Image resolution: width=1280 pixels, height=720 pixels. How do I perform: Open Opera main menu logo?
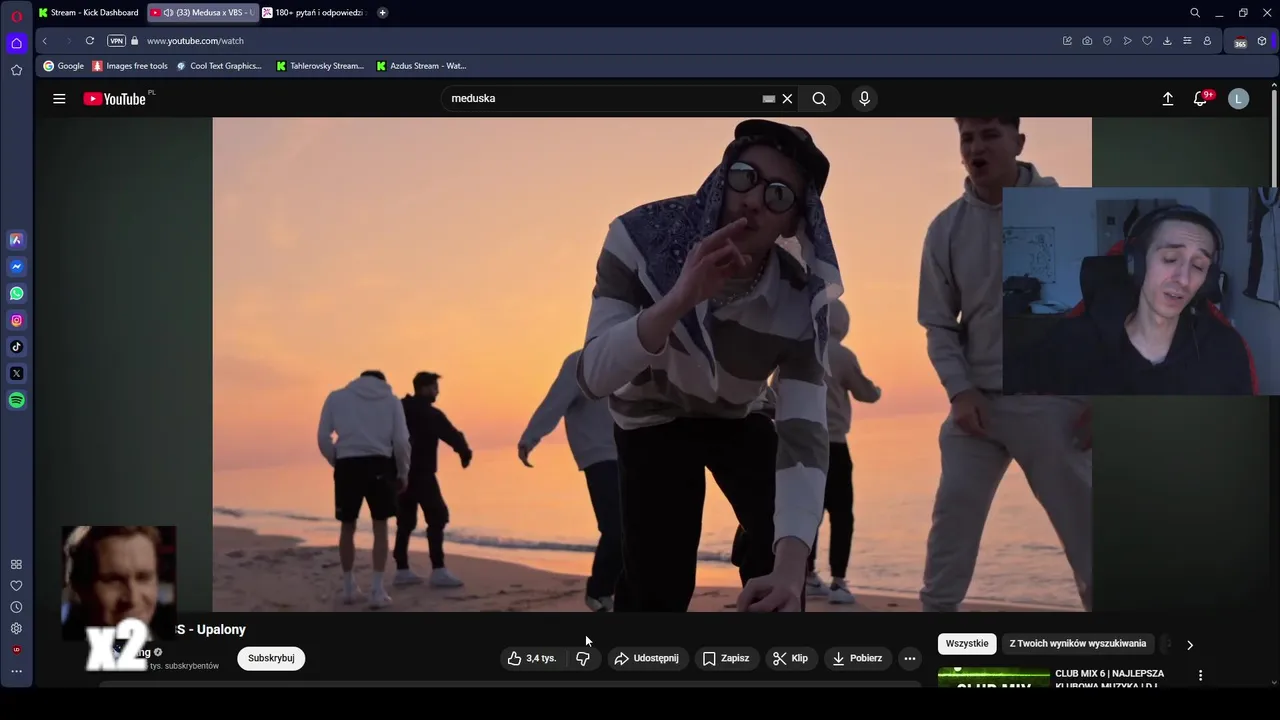pyautogui.click(x=16, y=15)
